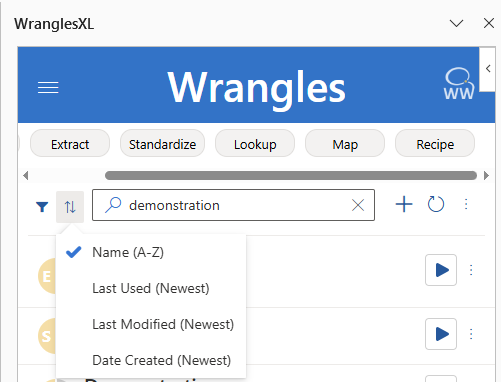Screen dimensions: 501x382
Task: Add a new wrangle with the plus icon
Action: click(x=404, y=204)
